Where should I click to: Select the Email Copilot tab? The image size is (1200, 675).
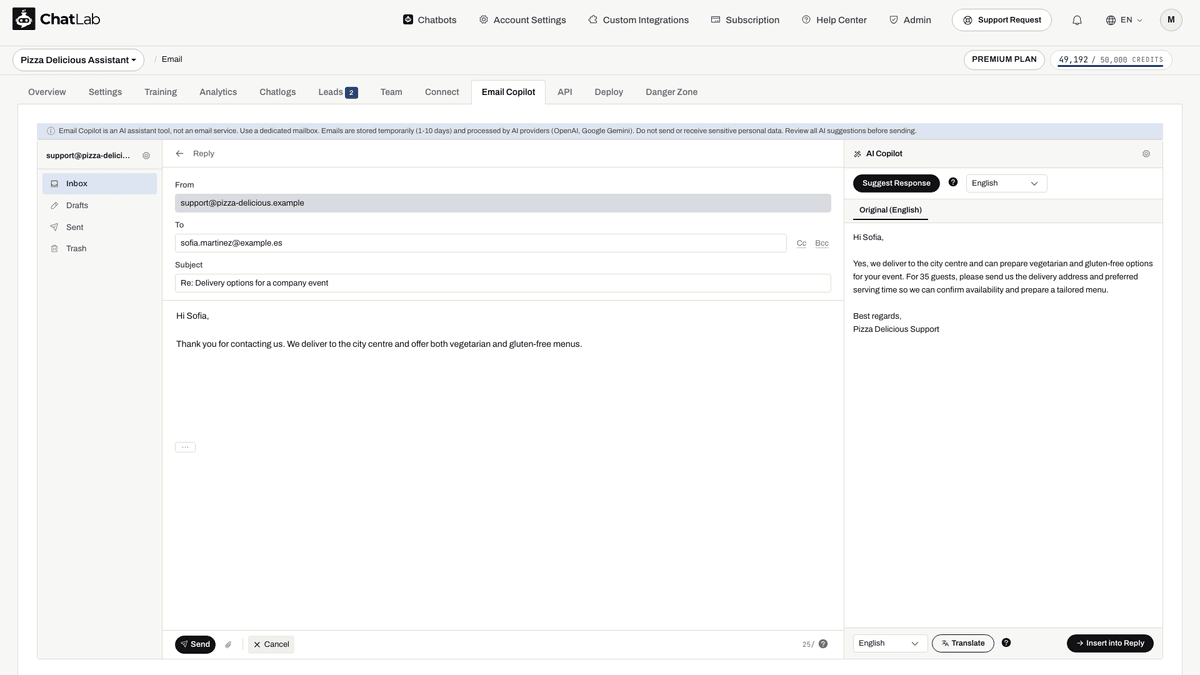click(x=508, y=92)
